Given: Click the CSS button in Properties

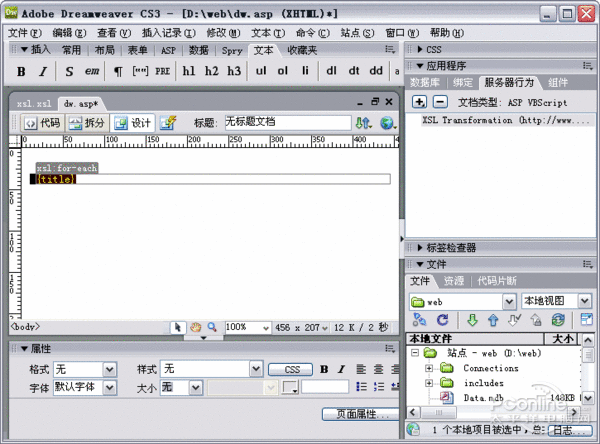Looking at the screenshot, I should coord(291,370).
